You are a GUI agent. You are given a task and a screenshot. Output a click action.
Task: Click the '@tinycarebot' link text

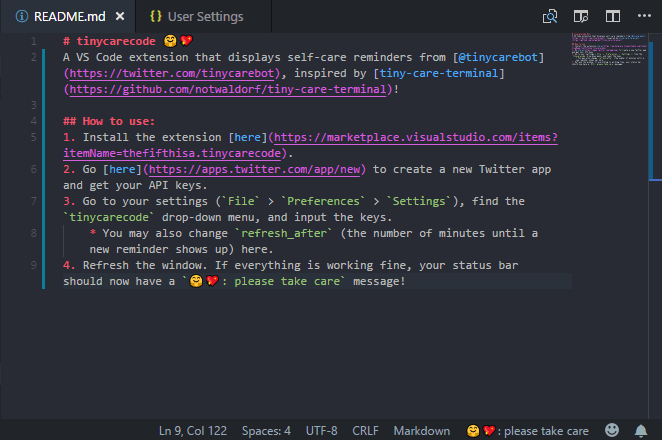click(498, 57)
